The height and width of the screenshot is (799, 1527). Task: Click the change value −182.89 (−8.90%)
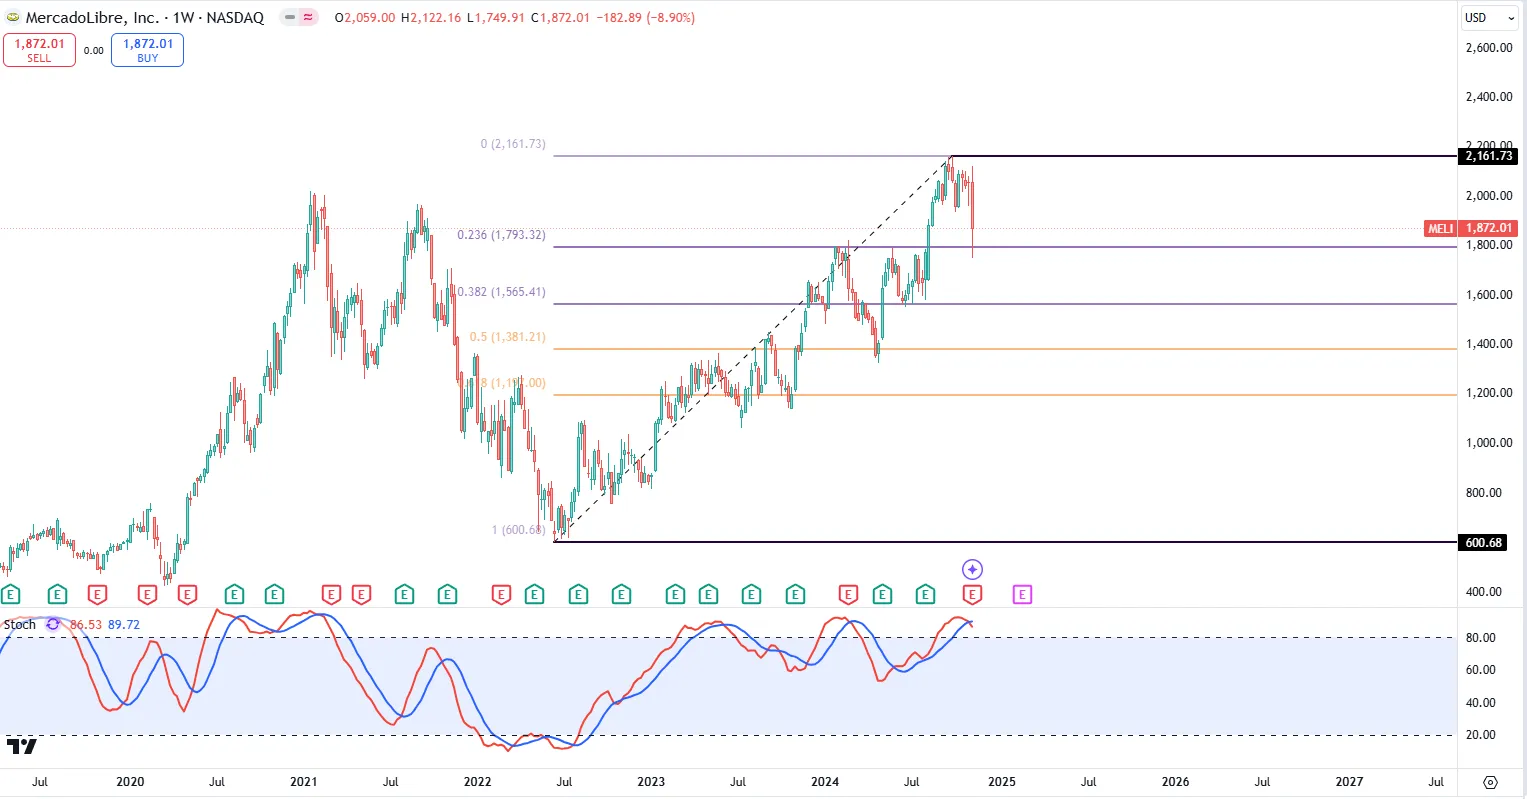(645, 18)
